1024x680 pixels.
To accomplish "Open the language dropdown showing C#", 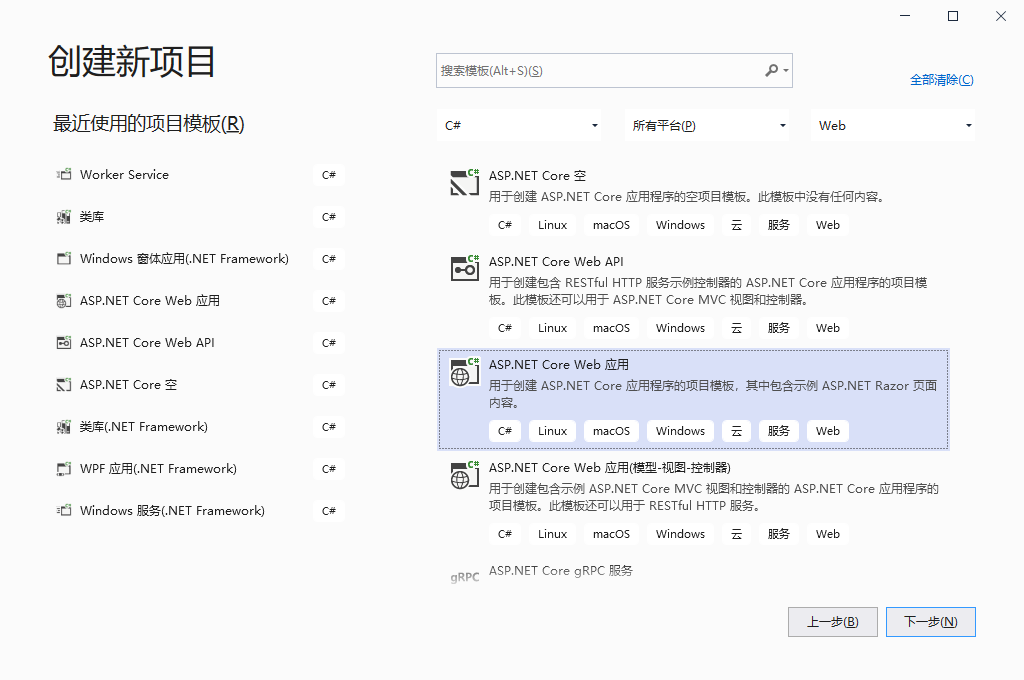I will [x=520, y=125].
